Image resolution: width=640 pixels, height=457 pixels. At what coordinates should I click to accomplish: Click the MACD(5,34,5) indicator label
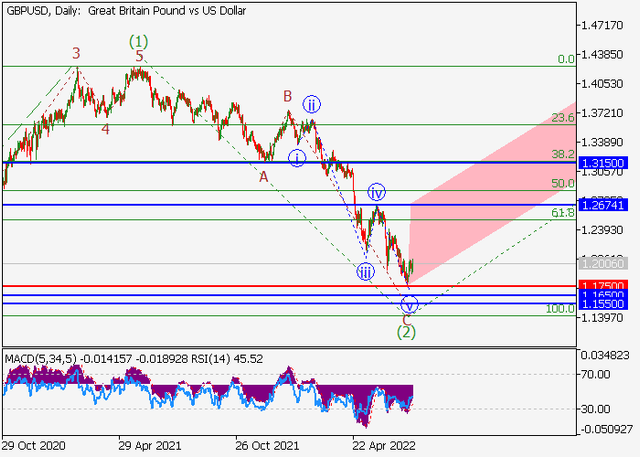[x=40, y=359]
